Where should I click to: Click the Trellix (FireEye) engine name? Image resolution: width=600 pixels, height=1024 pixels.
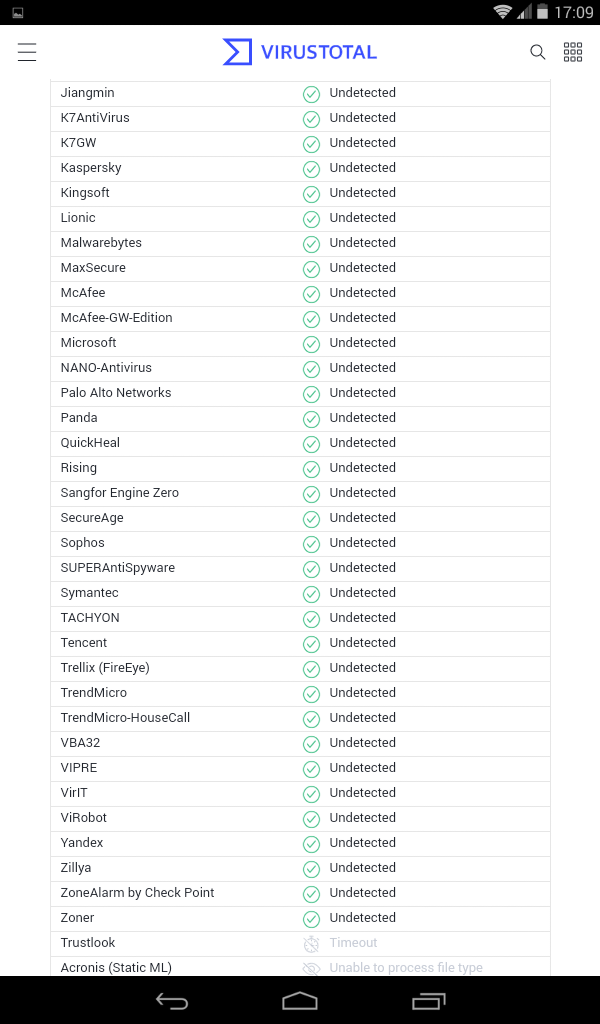pos(105,668)
